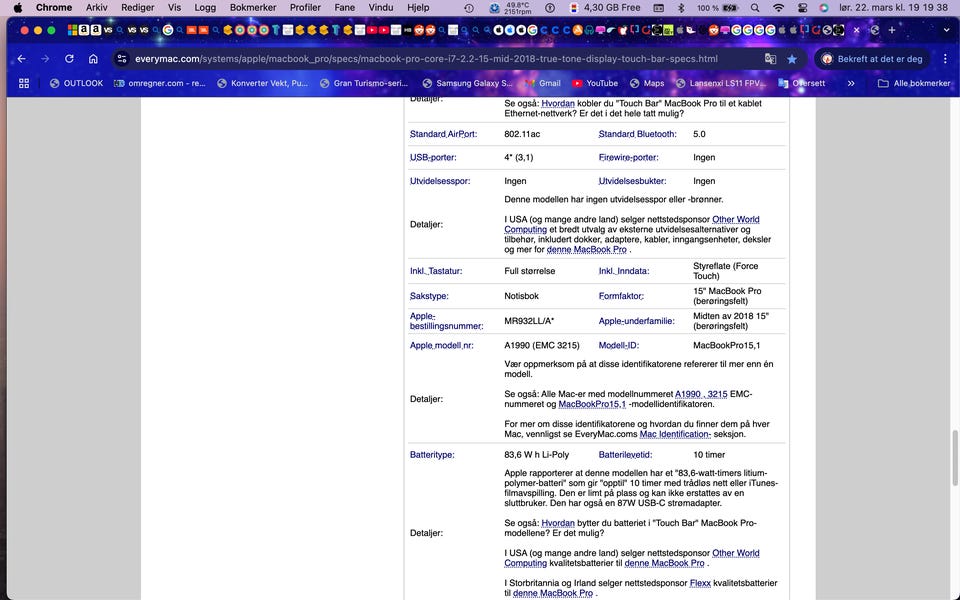Click the Bekreft at det er deg button
The height and width of the screenshot is (600, 960).
tap(872, 59)
